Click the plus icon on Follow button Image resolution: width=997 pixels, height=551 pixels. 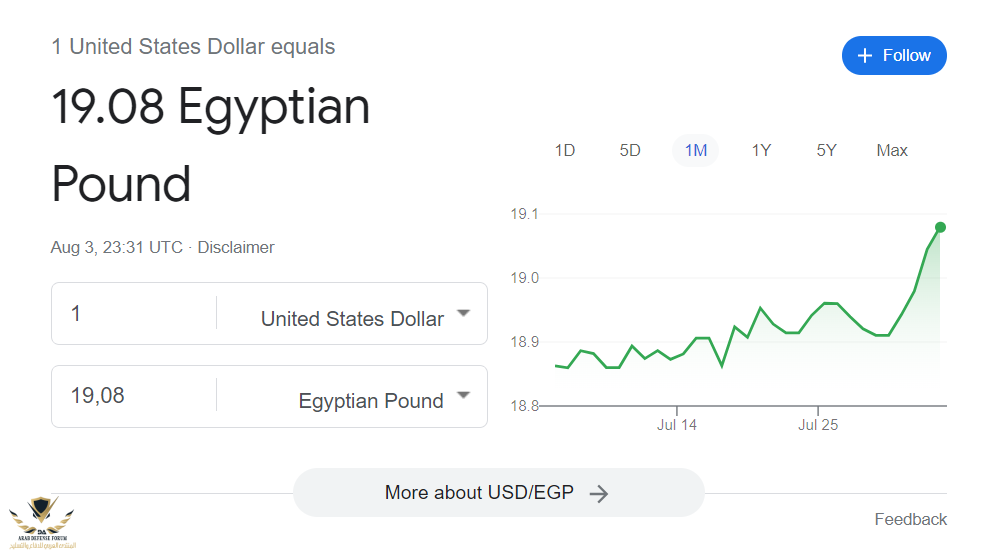click(866, 56)
